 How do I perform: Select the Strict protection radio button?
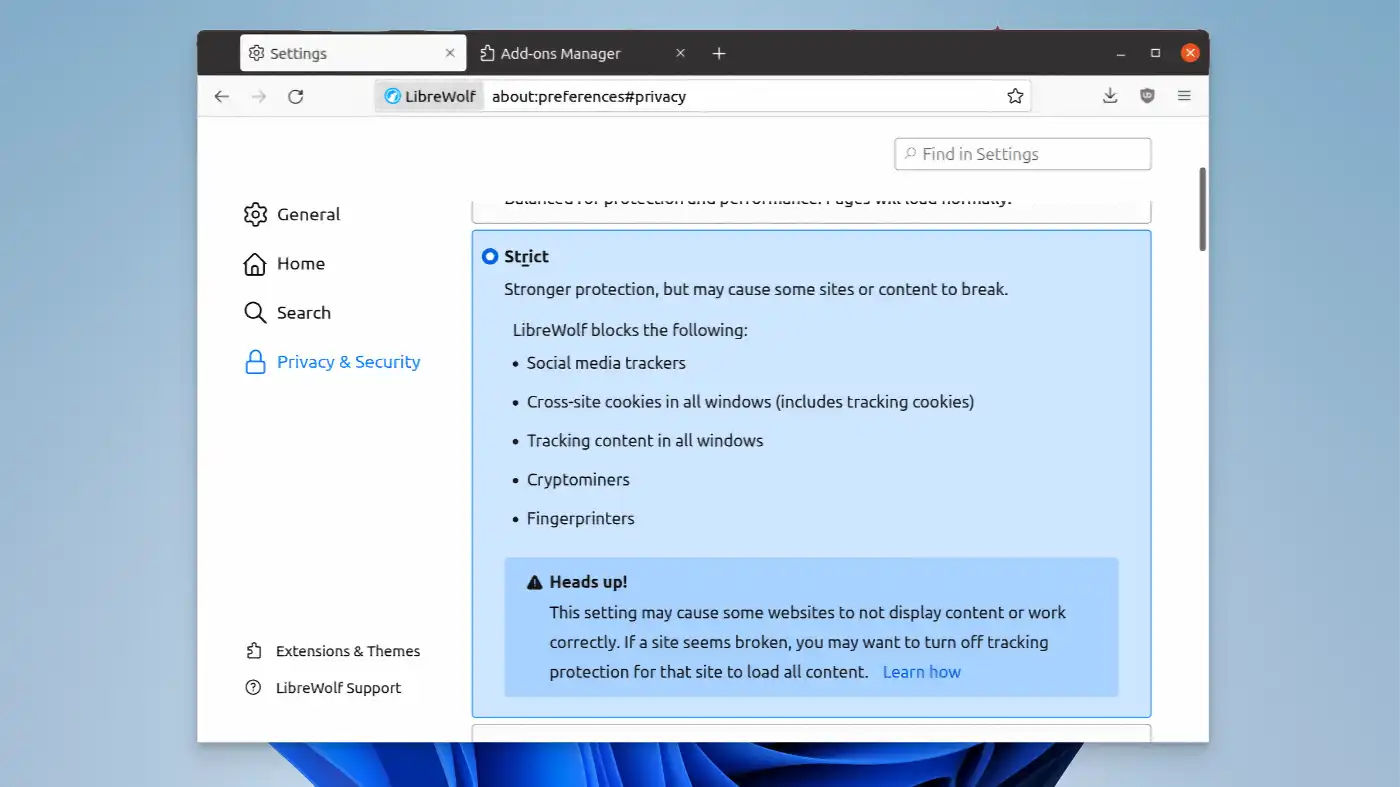(x=490, y=257)
